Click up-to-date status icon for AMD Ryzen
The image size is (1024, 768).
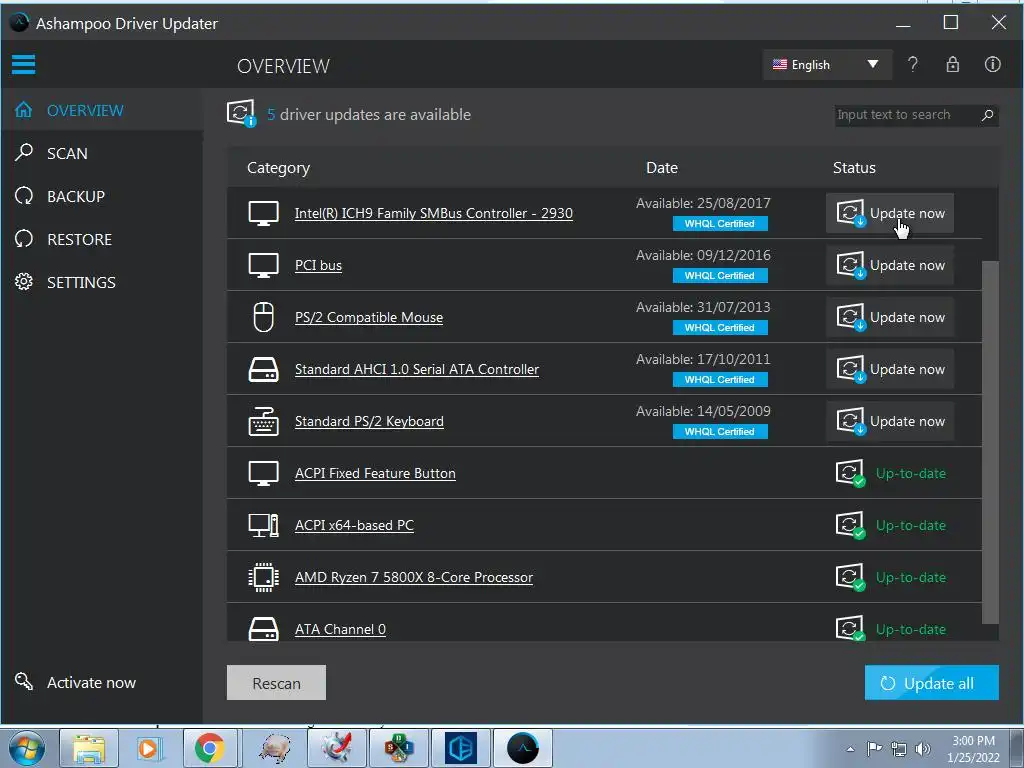(x=850, y=577)
